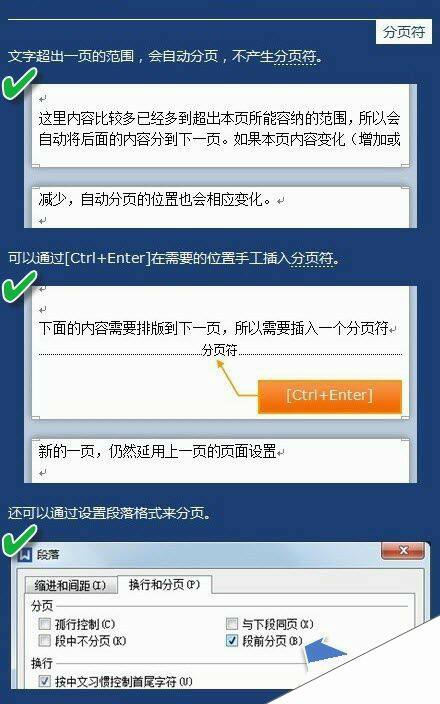440x704 pixels.
Task: Click the paragraph starting 这里内容比较多
Action: (x=219, y=129)
